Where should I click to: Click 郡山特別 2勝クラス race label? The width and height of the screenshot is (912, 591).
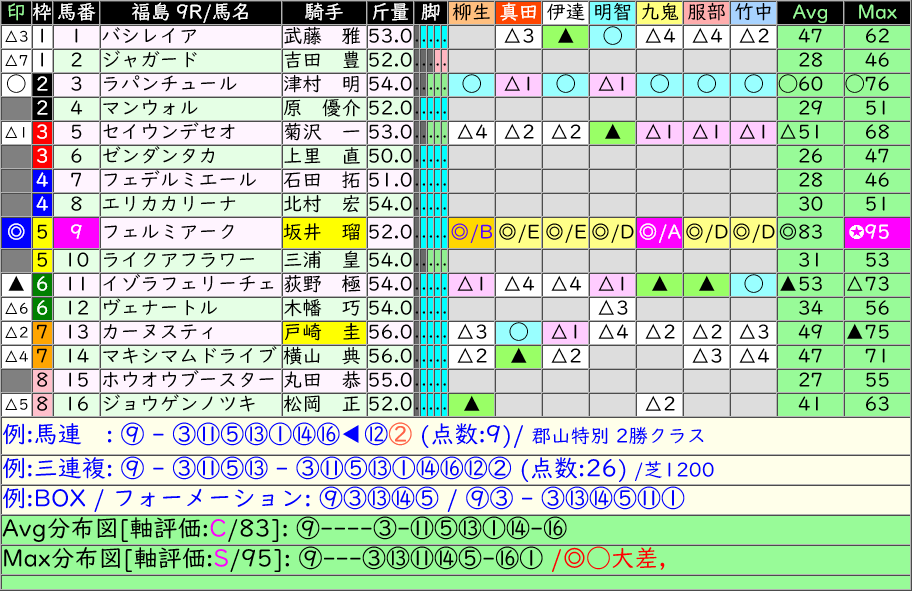(x=618, y=436)
